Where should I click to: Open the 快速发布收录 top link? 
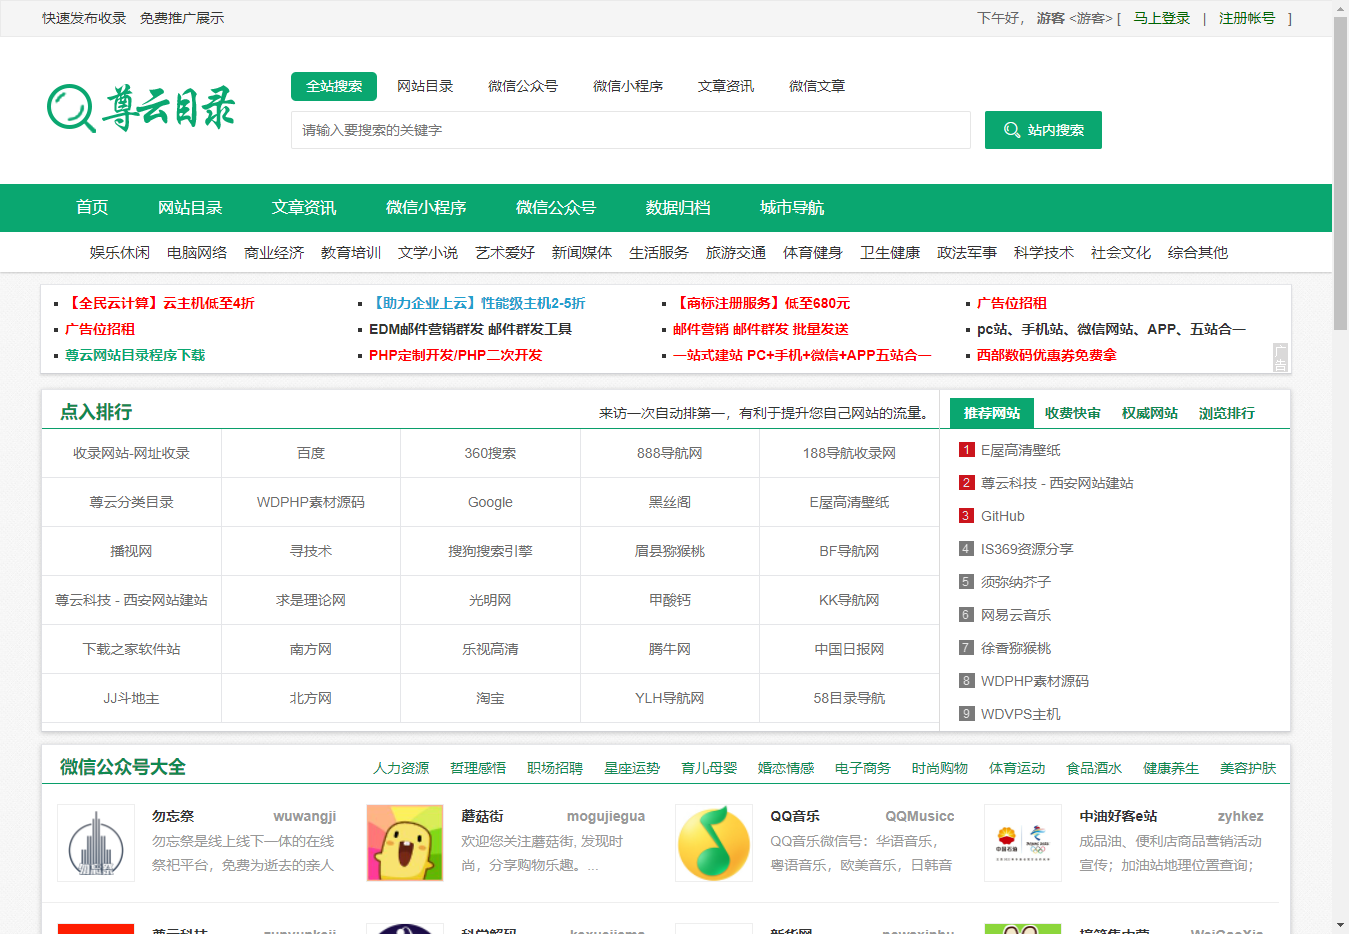84,18
